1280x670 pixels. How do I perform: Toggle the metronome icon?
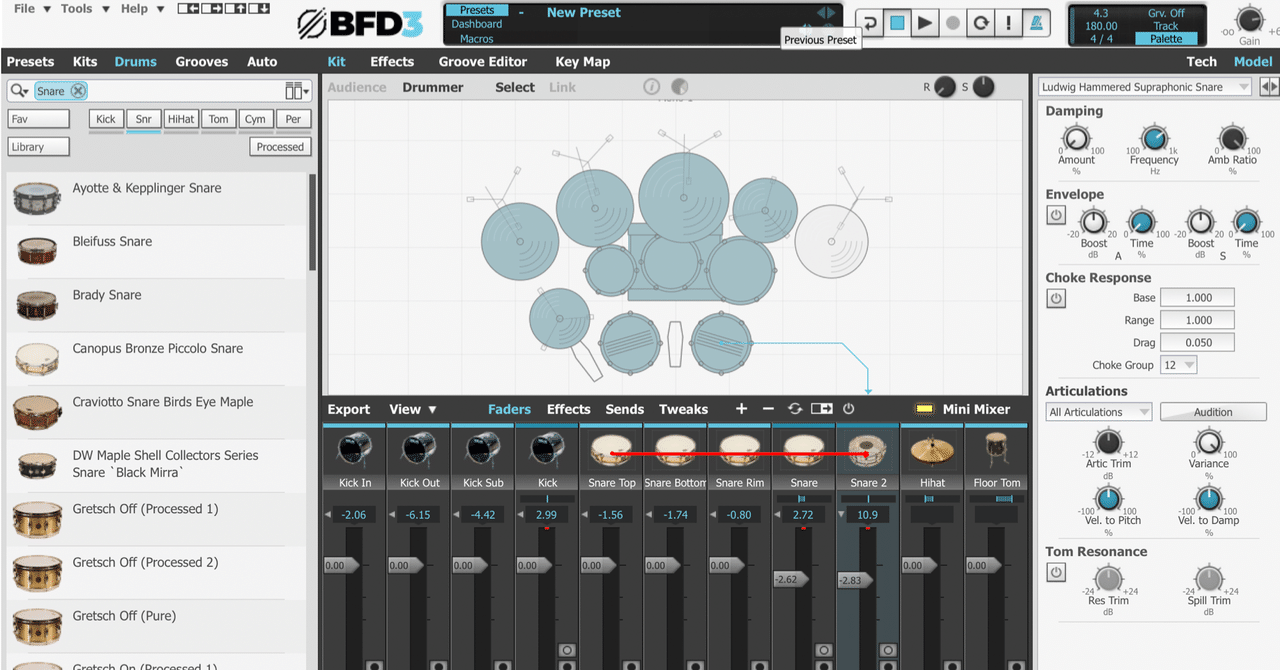point(1037,23)
